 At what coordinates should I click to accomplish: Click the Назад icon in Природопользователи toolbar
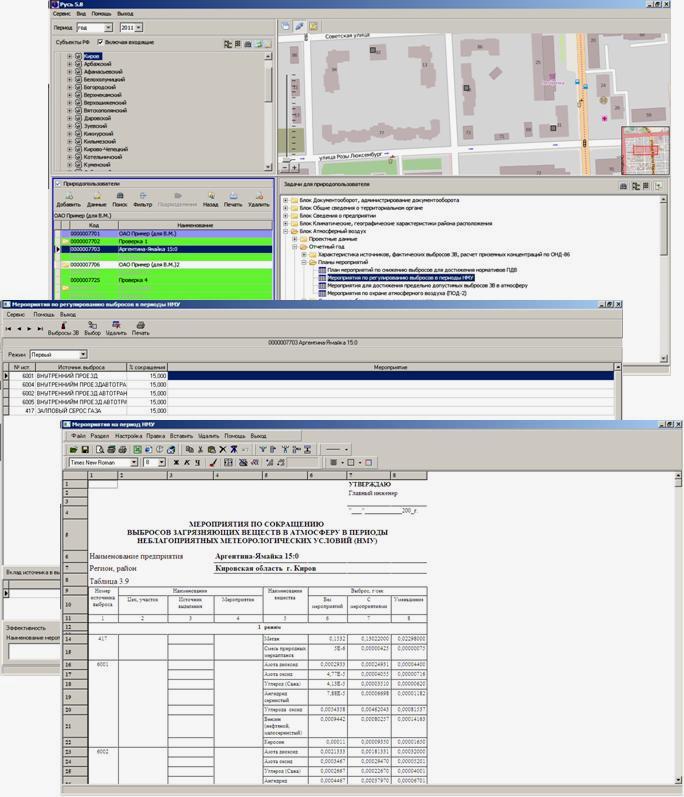[211, 197]
